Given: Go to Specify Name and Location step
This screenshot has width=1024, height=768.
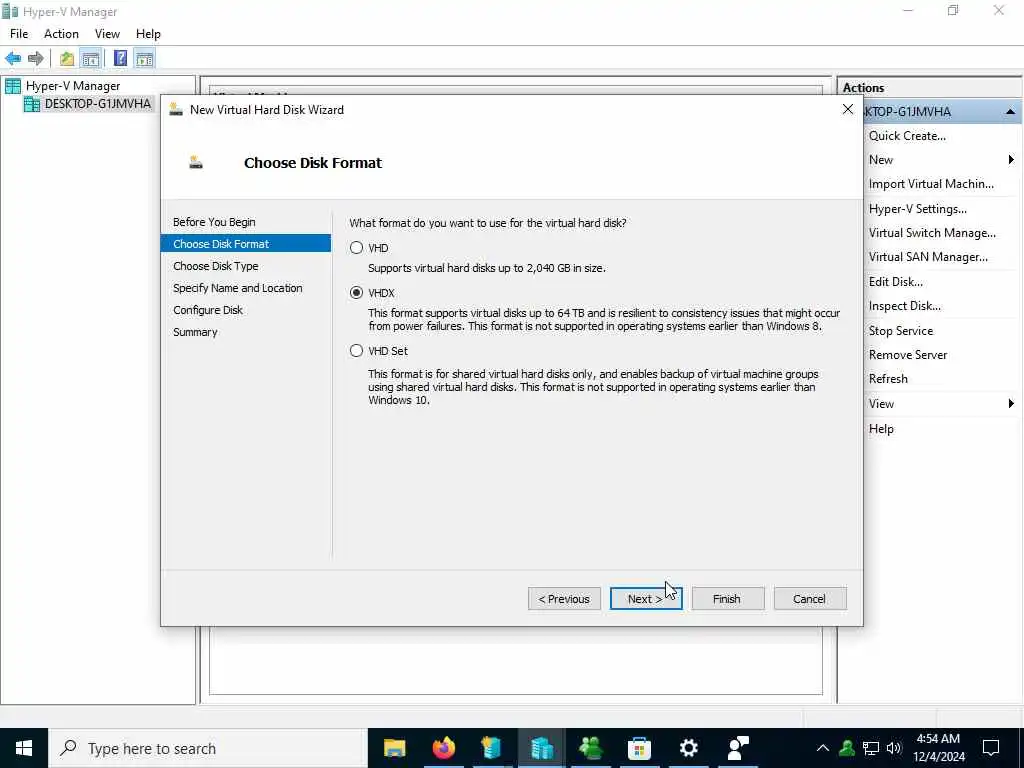Looking at the screenshot, I should [x=238, y=288].
